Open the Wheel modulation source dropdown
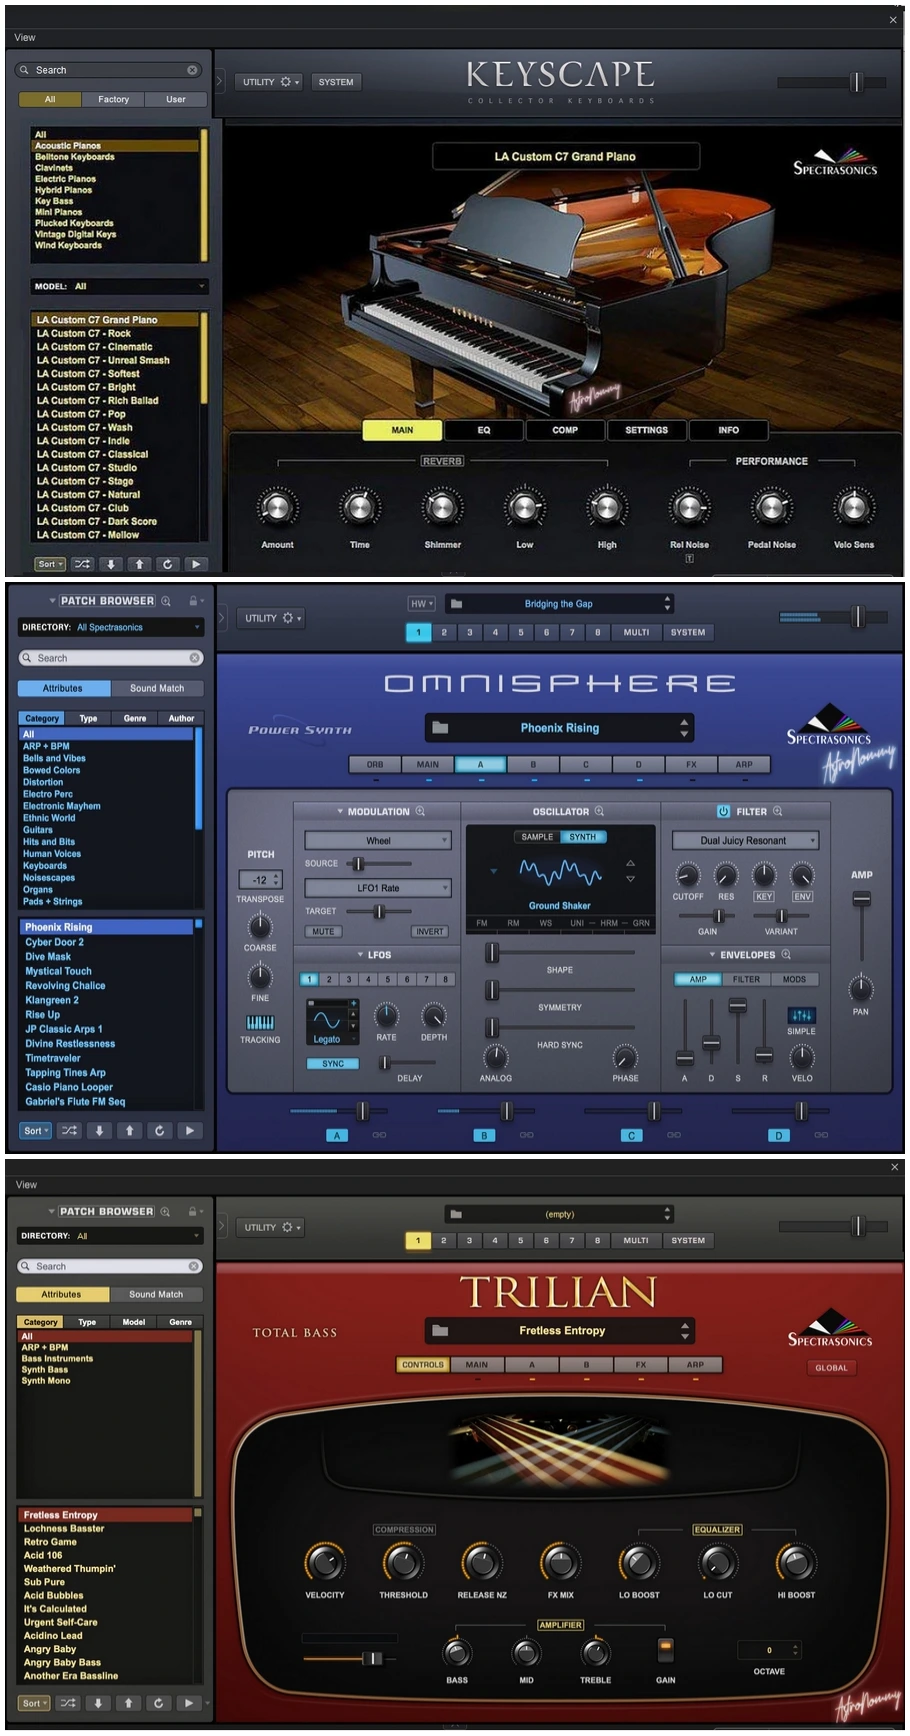The image size is (910, 1736). click(x=378, y=841)
